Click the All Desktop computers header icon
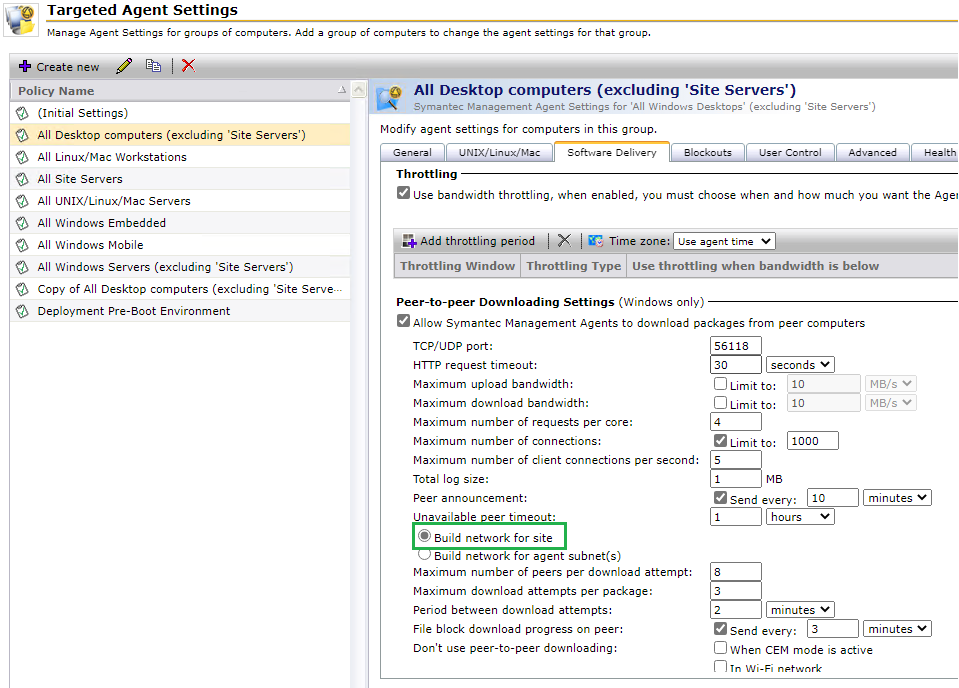The height and width of the screenshot is (688, 959). (x=390, y=98)
